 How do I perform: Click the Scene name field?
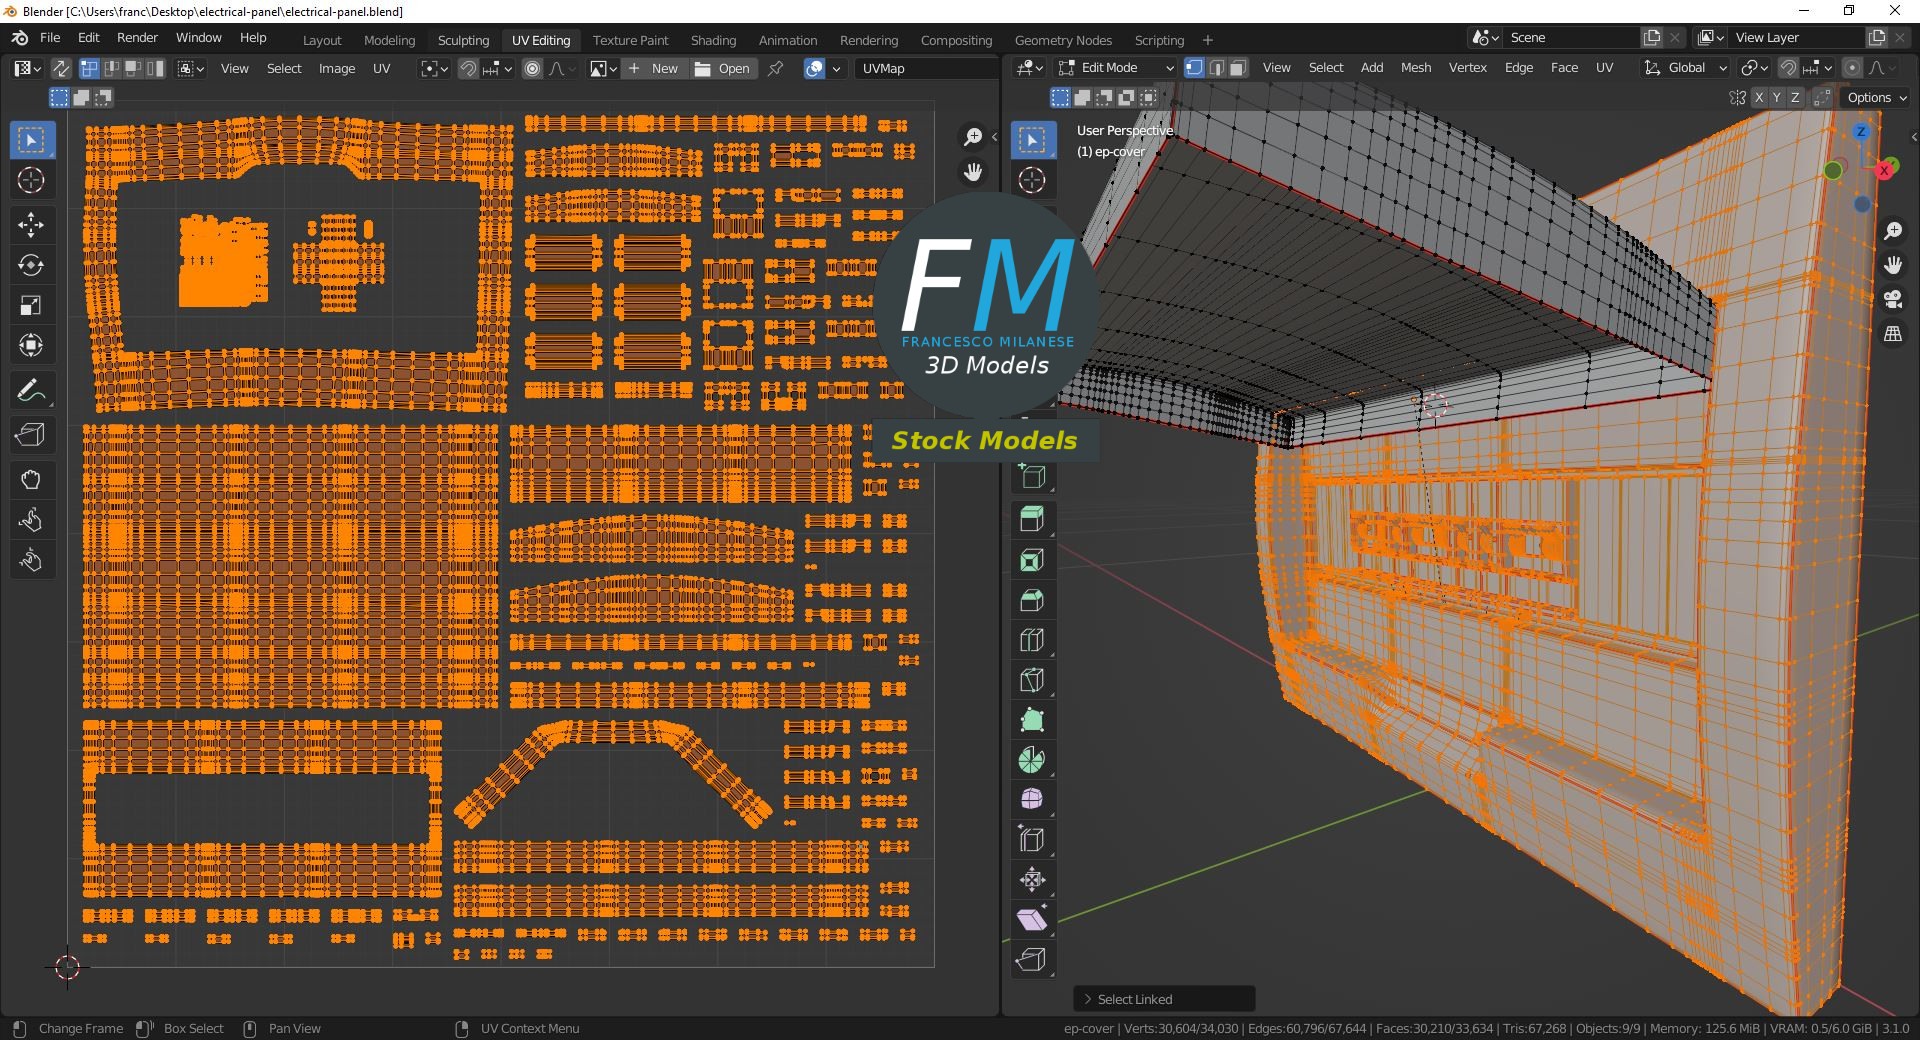click(x=1572, y=37)
